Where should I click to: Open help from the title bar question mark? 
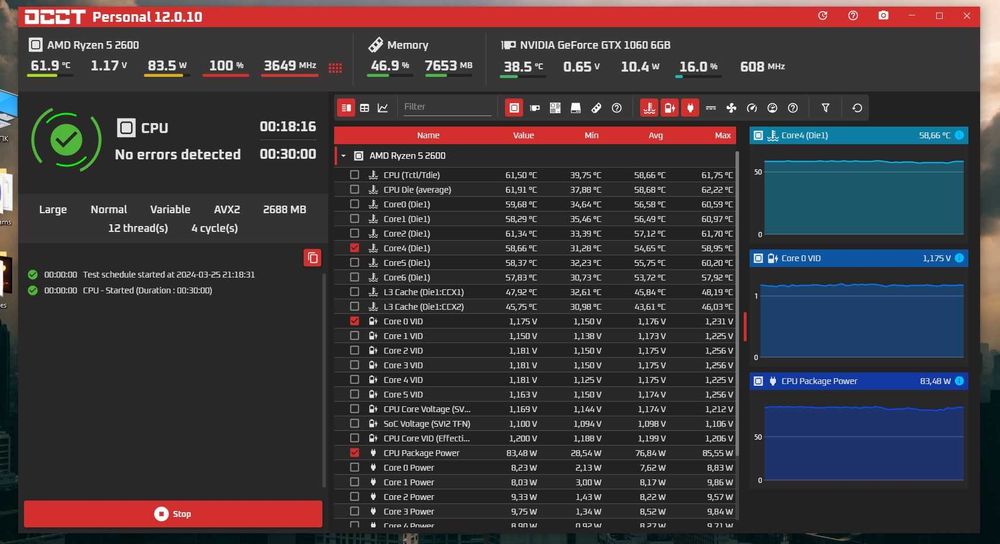[853, 15]
